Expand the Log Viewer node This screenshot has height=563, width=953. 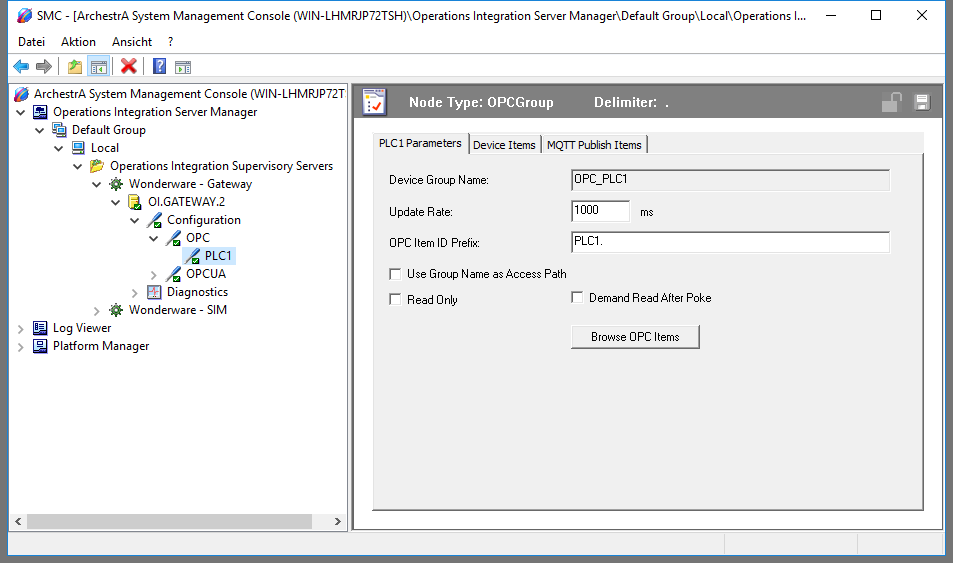(x=21, y=328)
